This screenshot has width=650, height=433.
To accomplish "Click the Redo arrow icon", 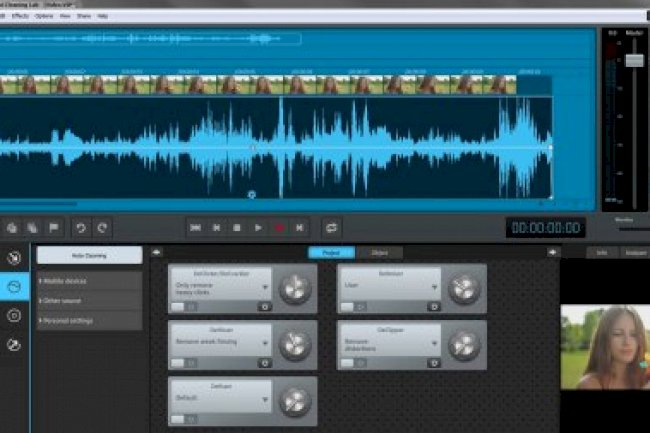I will click(x=102, y=228).
